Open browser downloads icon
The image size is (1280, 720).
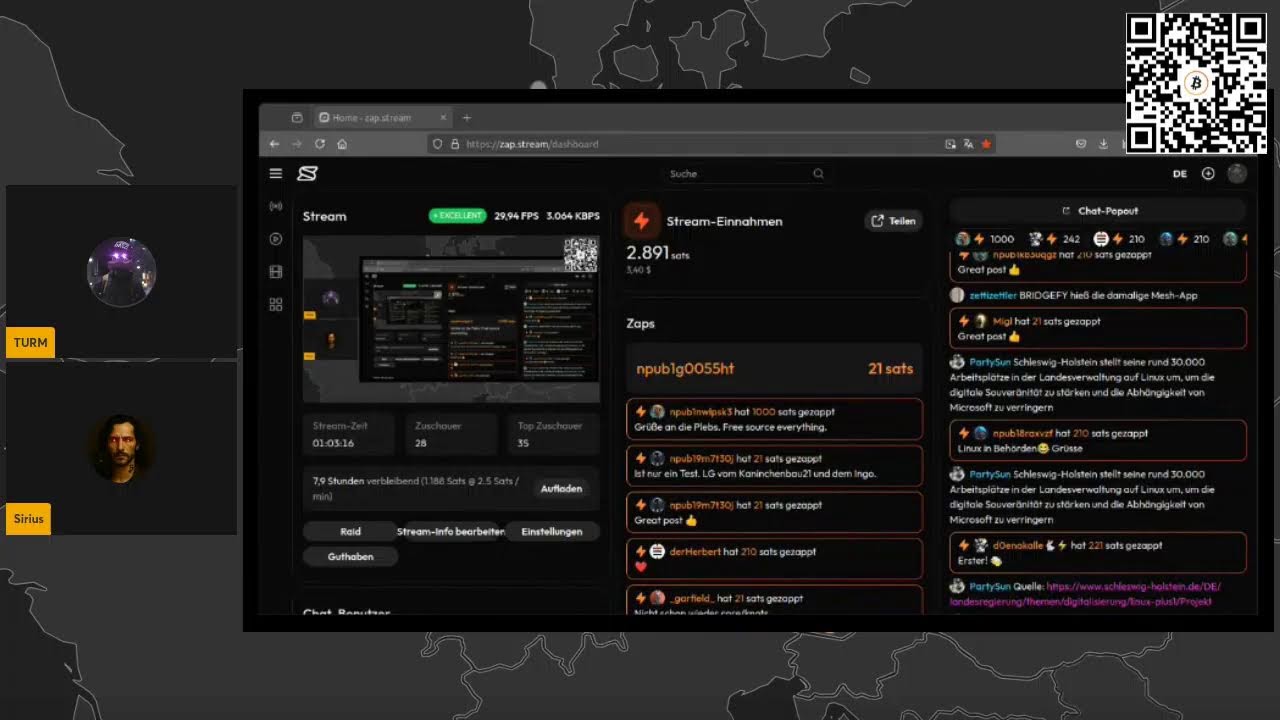(x=1103, y=144)
